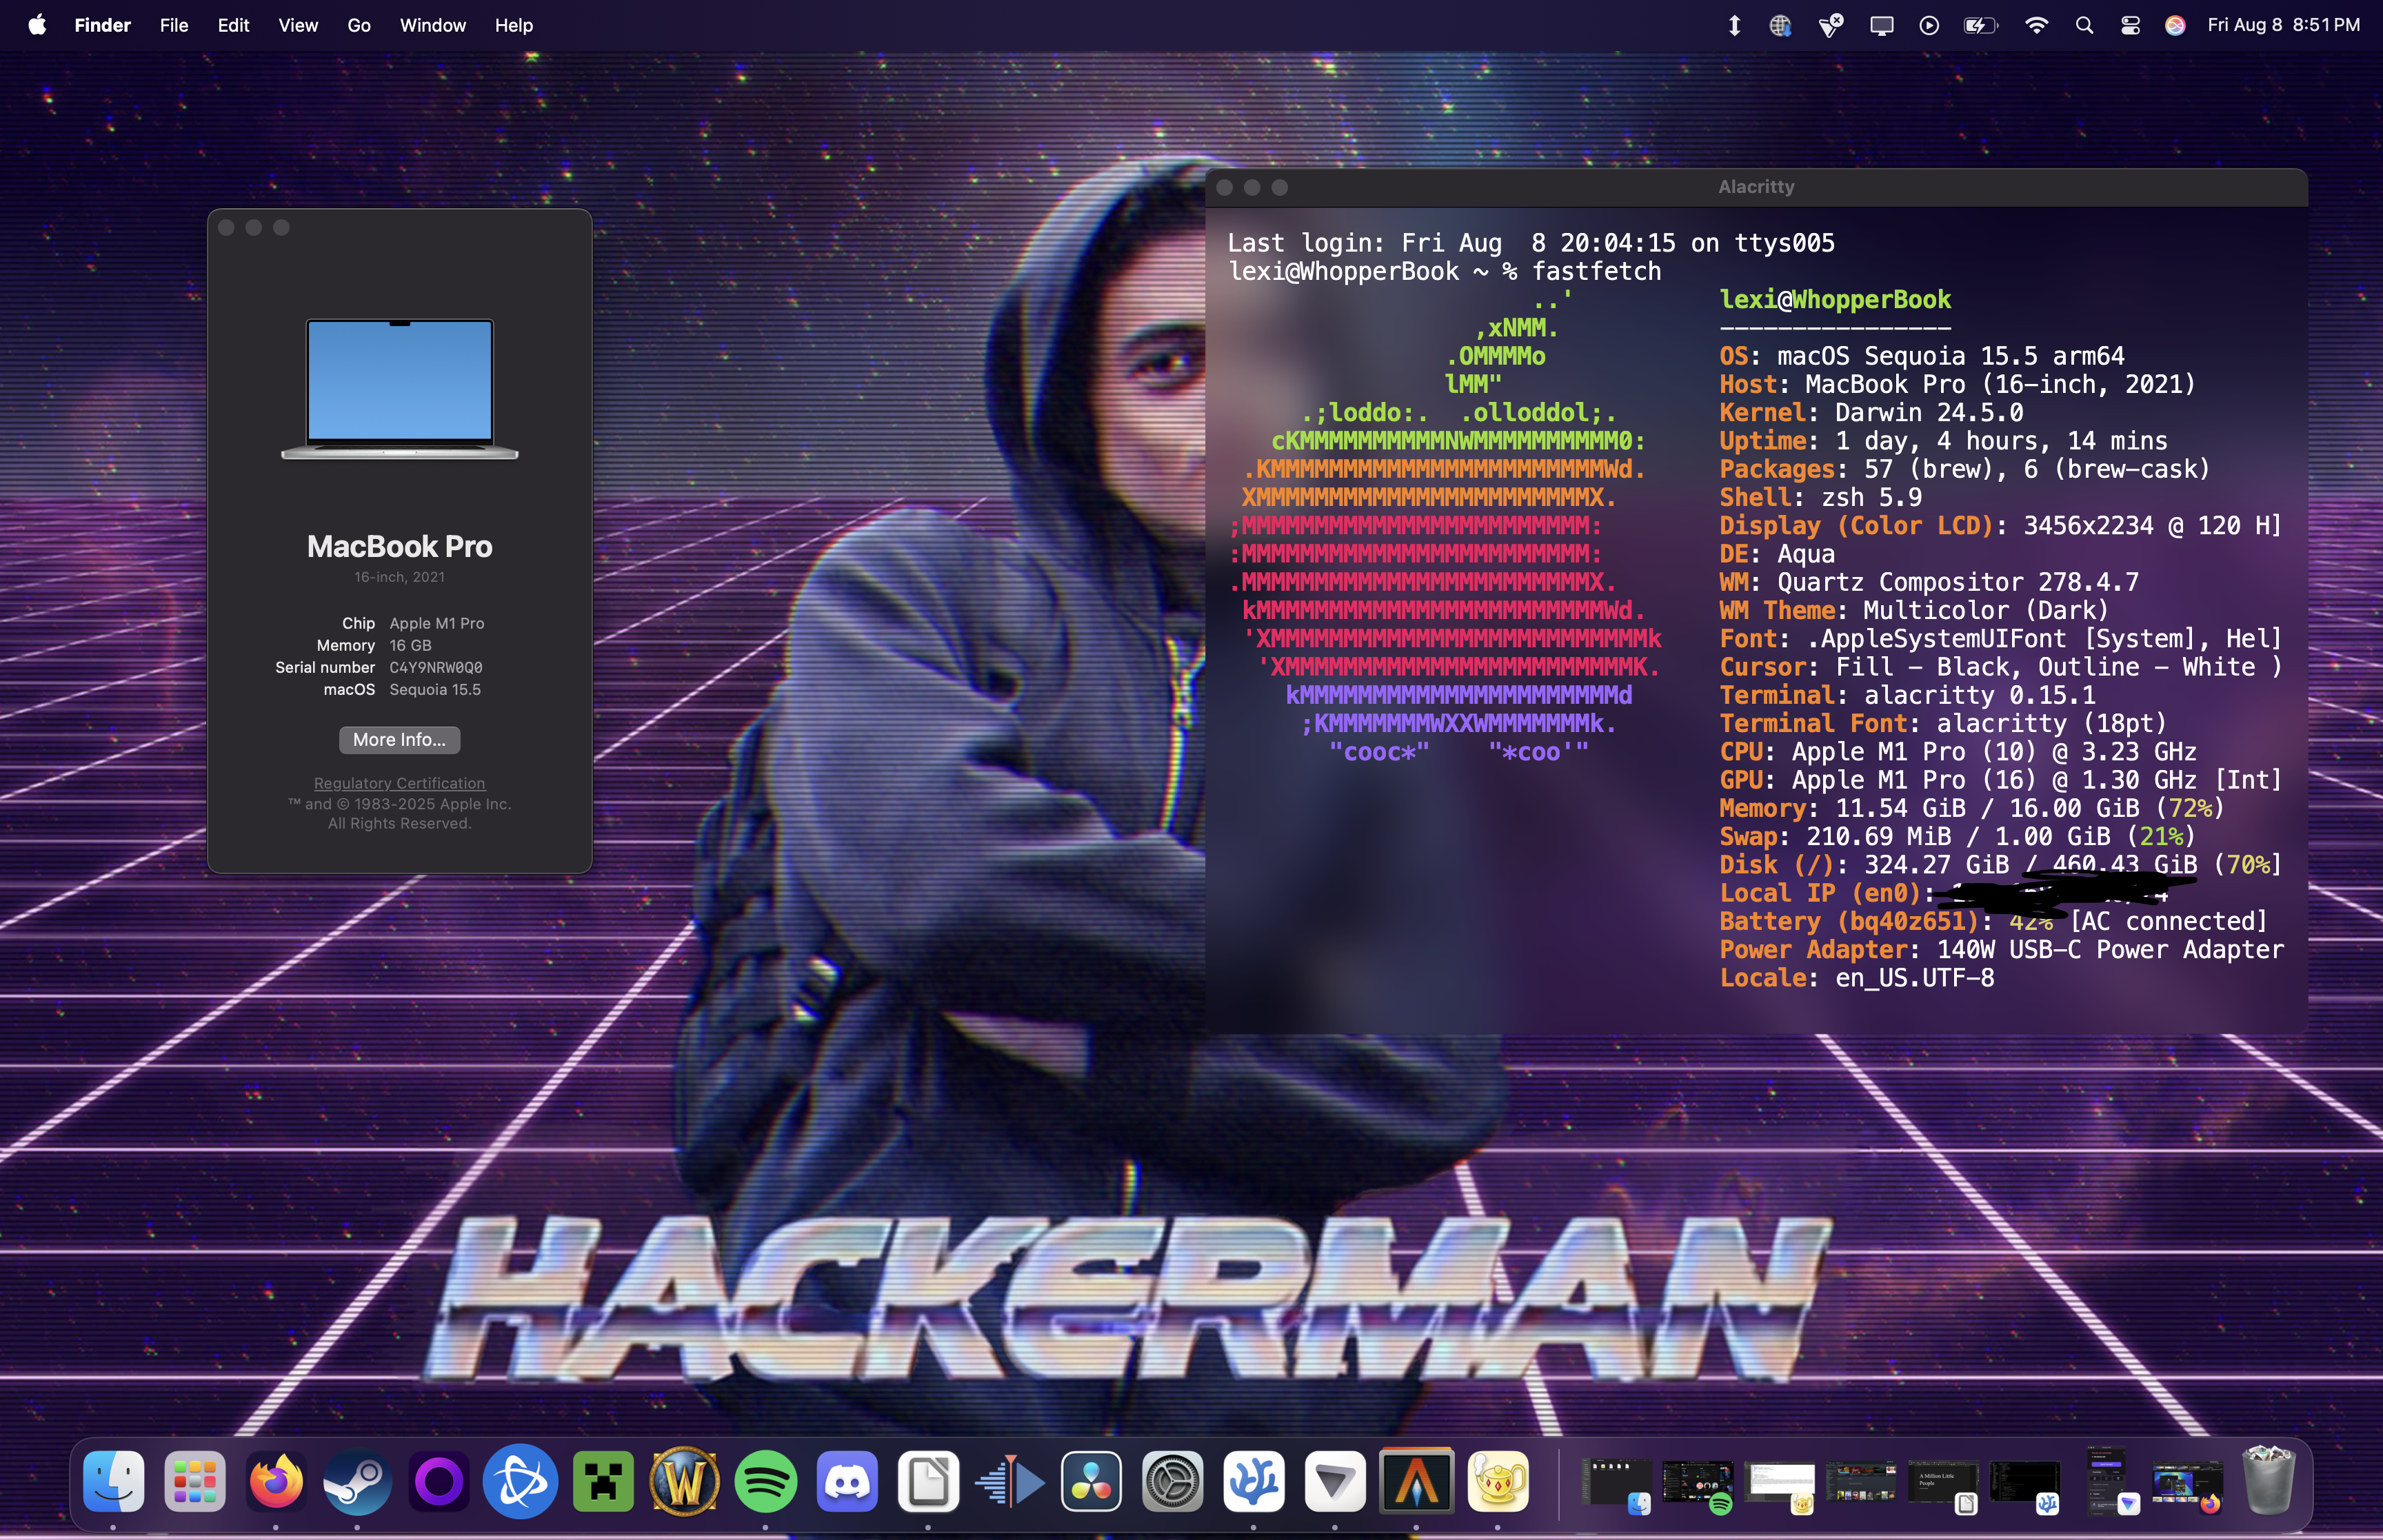Open the blue waveform arrow app in Dock
2383x1540 pixels.
[x=1010, y=1481]
